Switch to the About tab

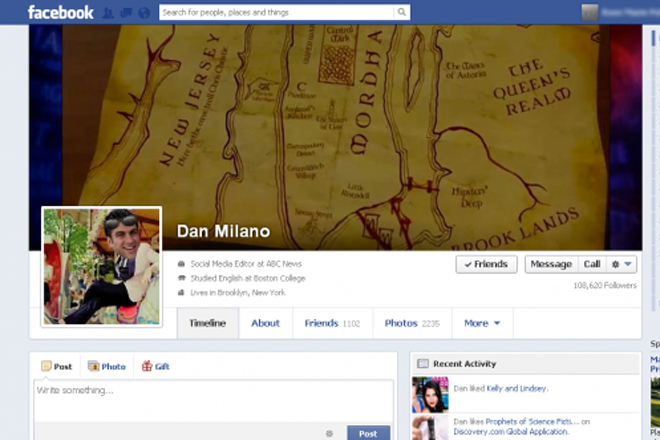(265, 323)
